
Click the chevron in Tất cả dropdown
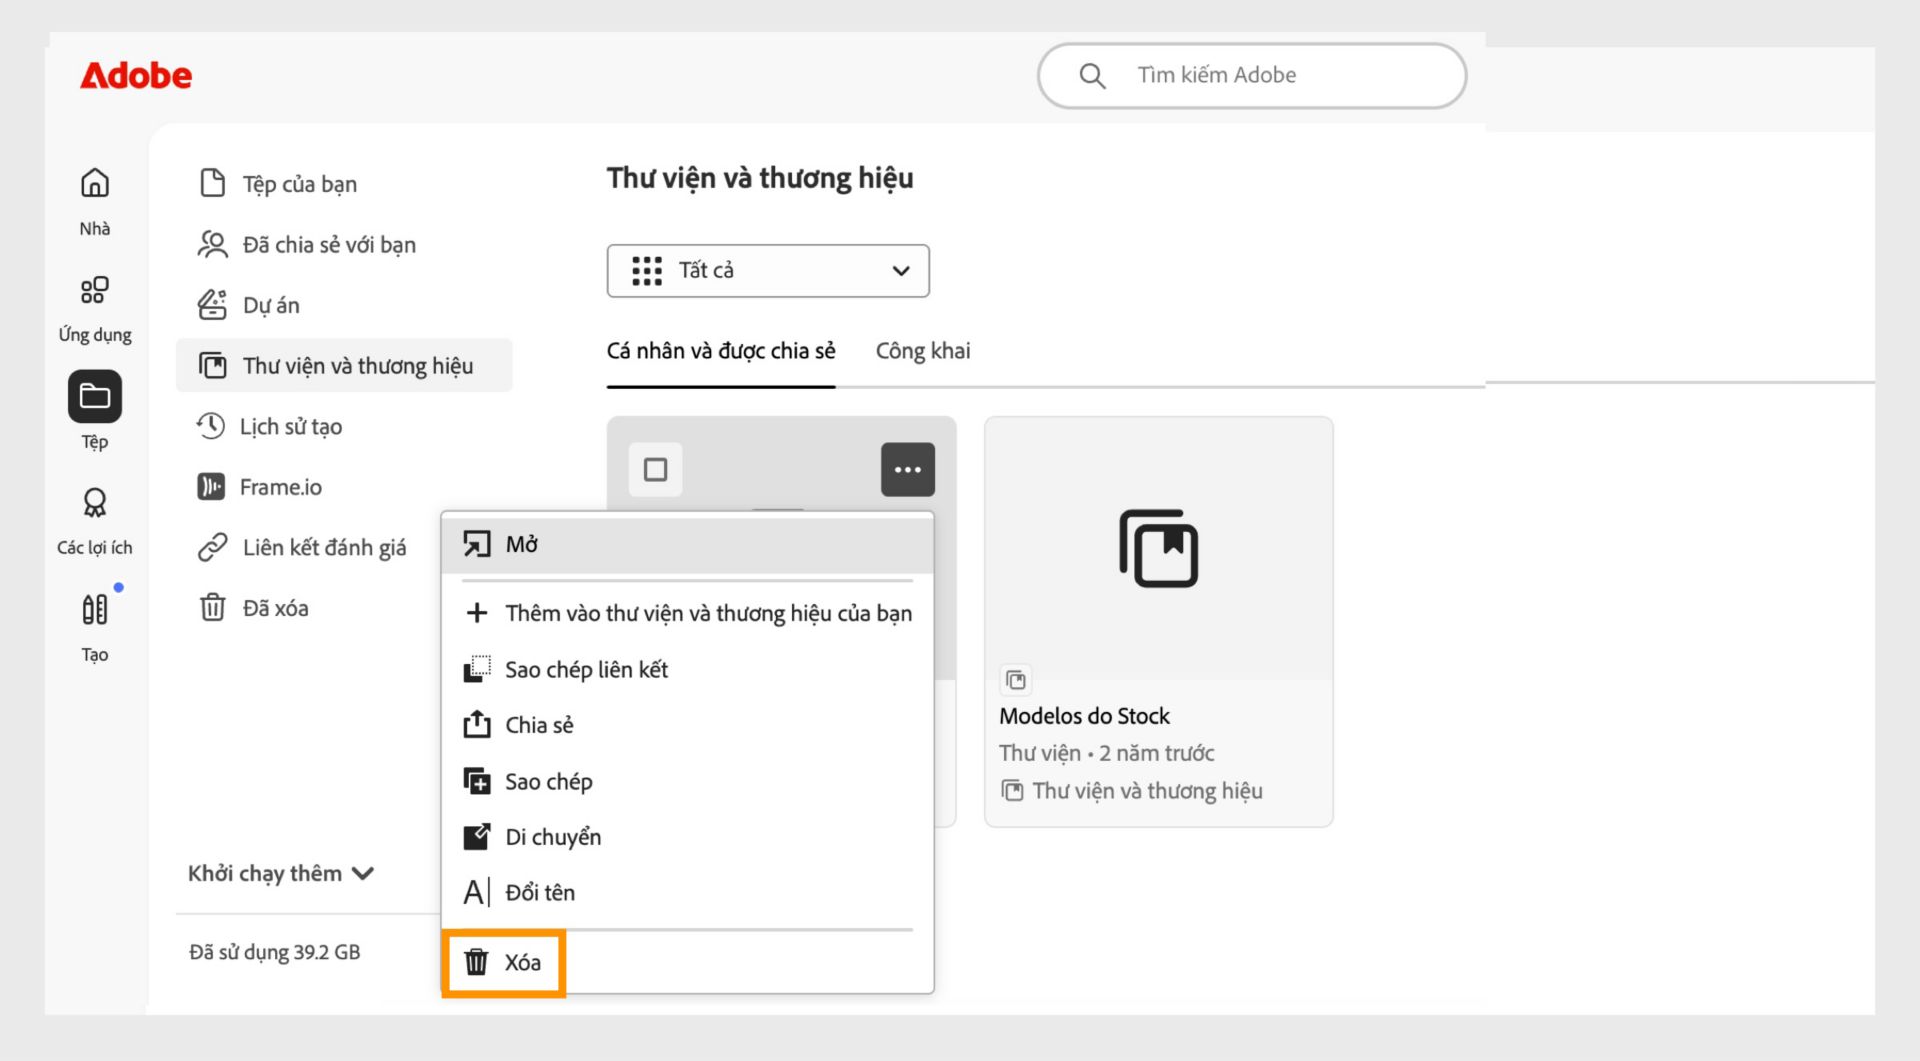coord(901,271)
